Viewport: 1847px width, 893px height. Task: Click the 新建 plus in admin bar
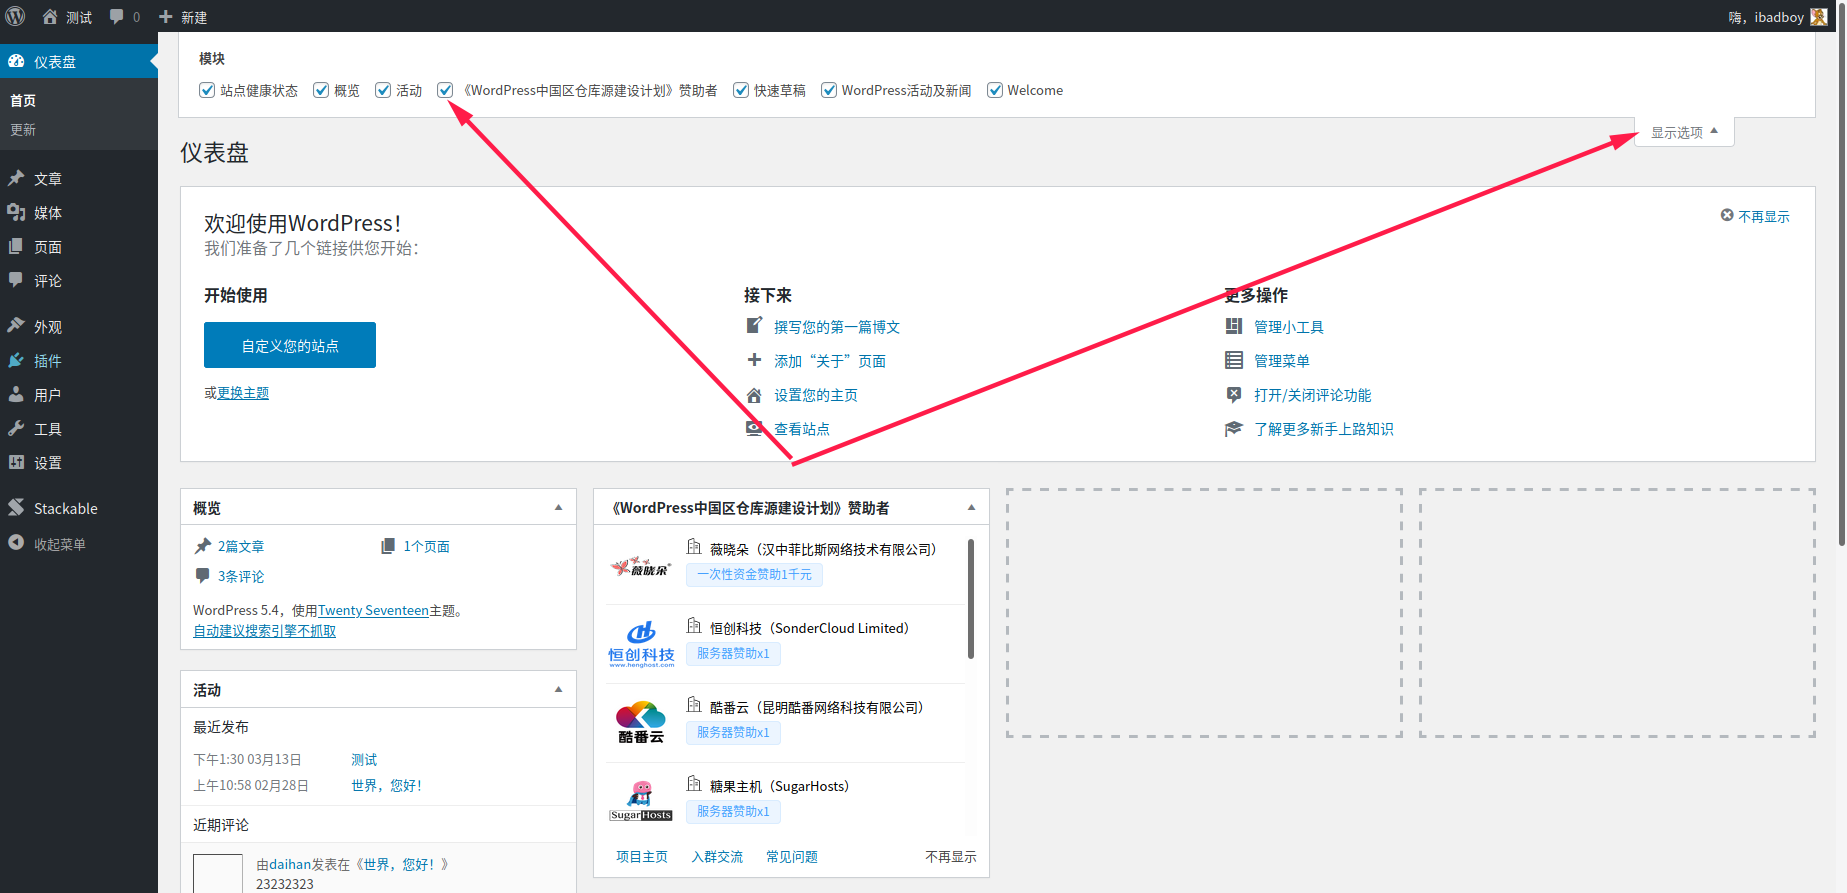166,17
